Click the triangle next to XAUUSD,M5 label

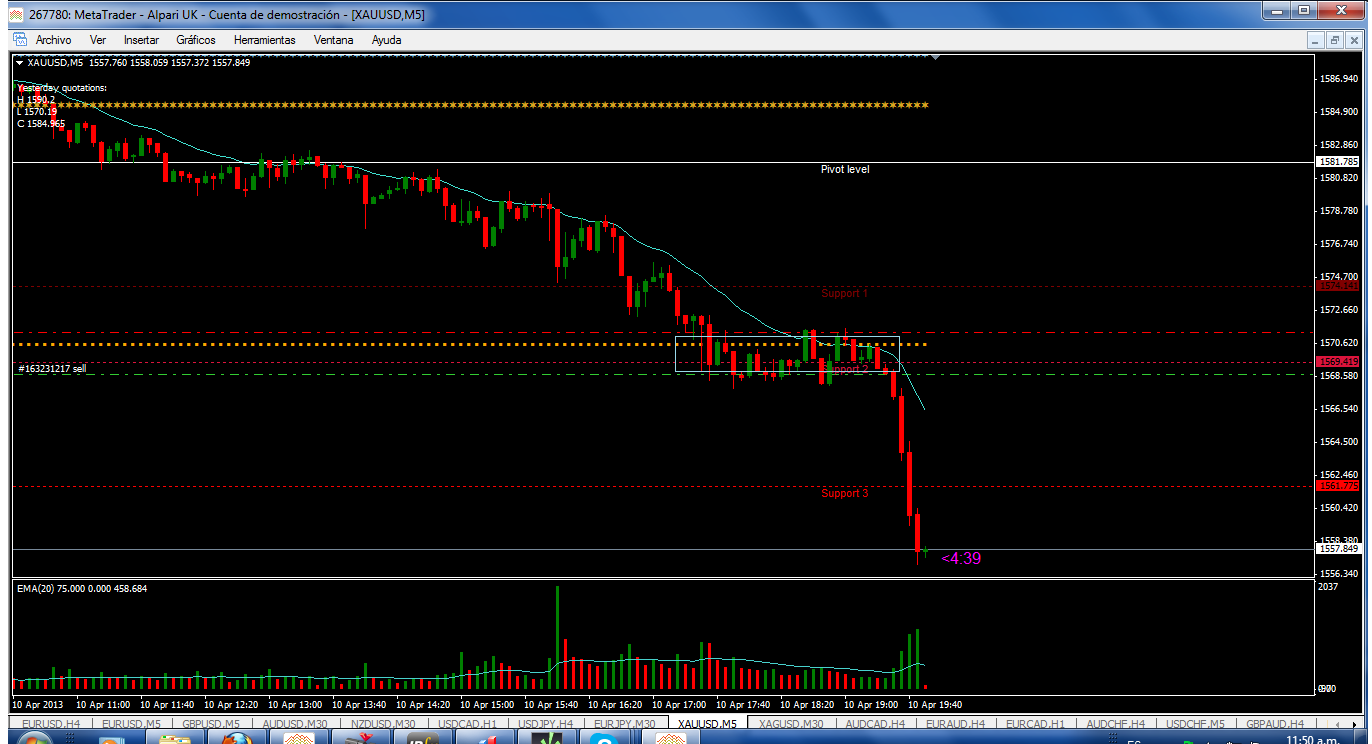[19, 63]
